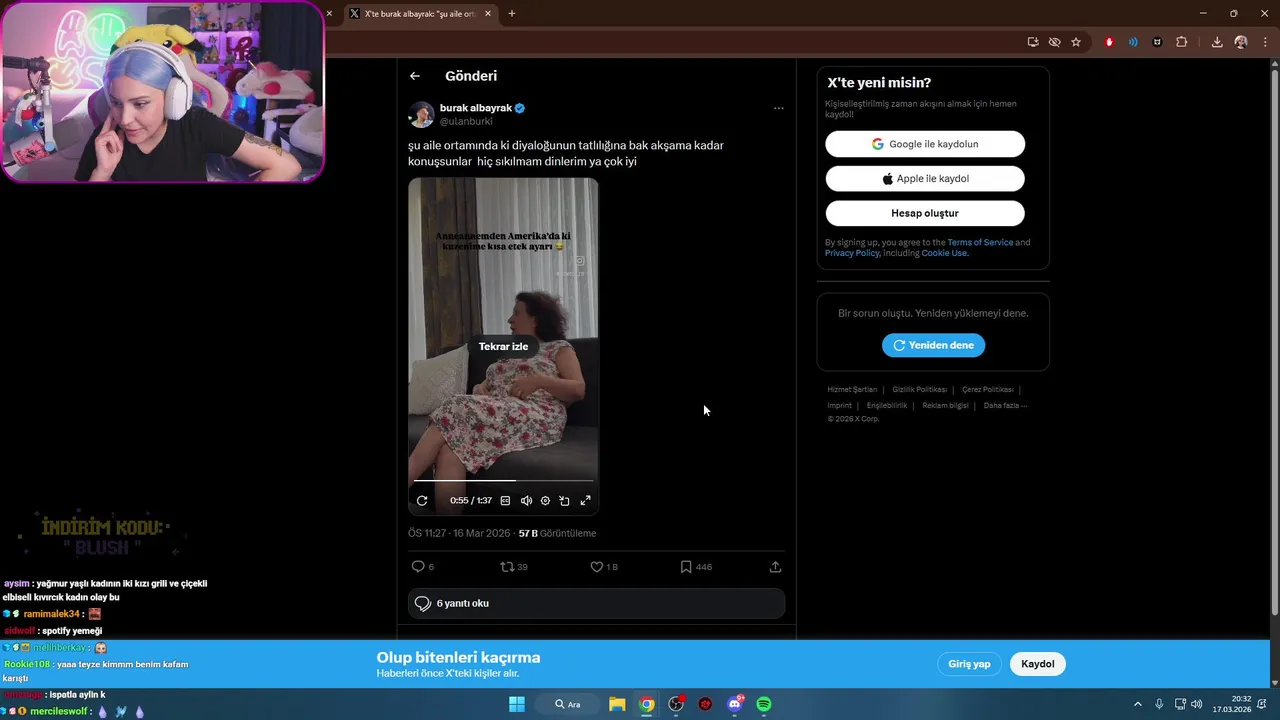Open the Privacy Policy link
The width and height of the screenshot is (1280, 720).
852,253
